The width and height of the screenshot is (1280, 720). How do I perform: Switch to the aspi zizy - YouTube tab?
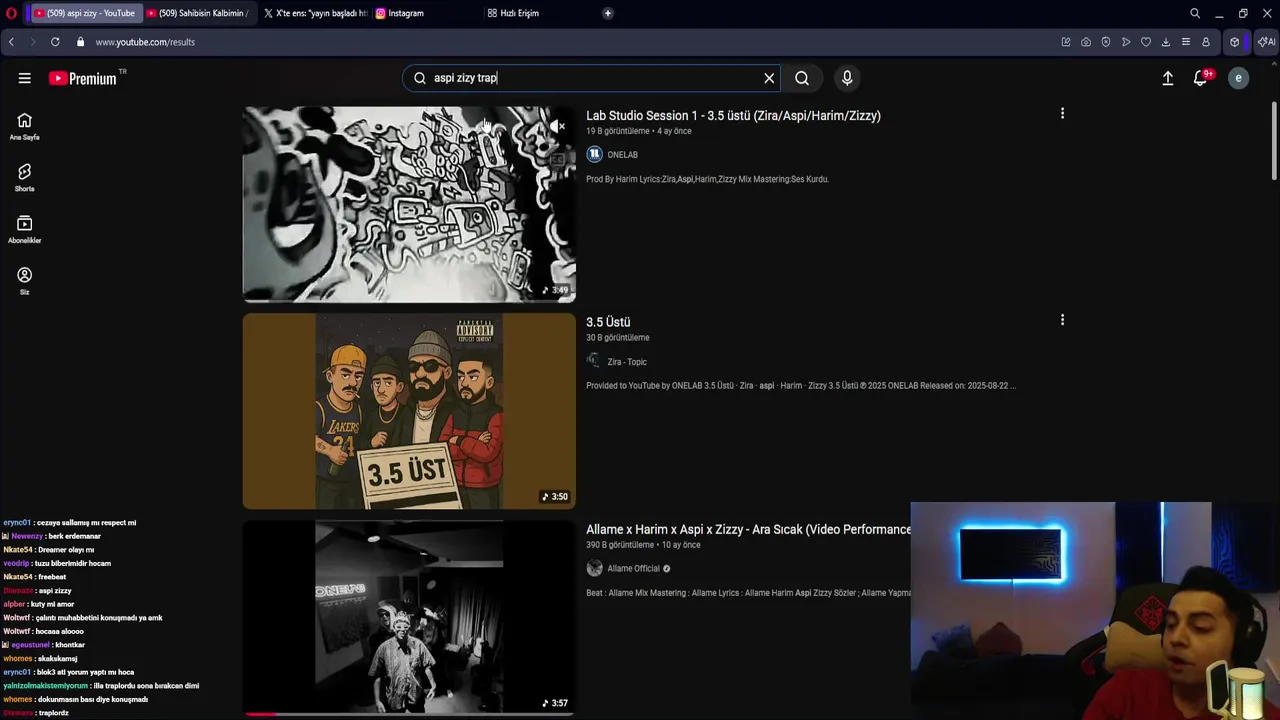click(84, 13)
